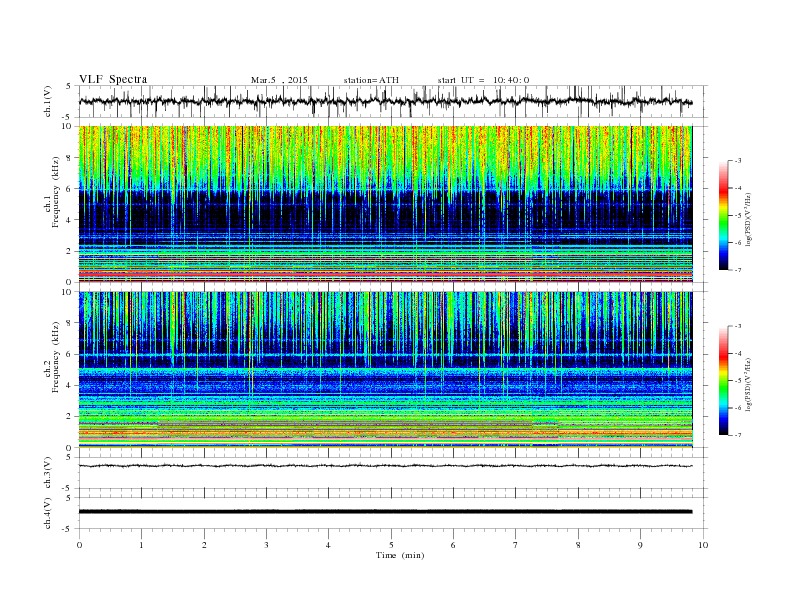This screenshot has height=612, width=792.
Task: Click the ch.3 voltage trace
Action: pyautogui.click(x=385, y=466)
